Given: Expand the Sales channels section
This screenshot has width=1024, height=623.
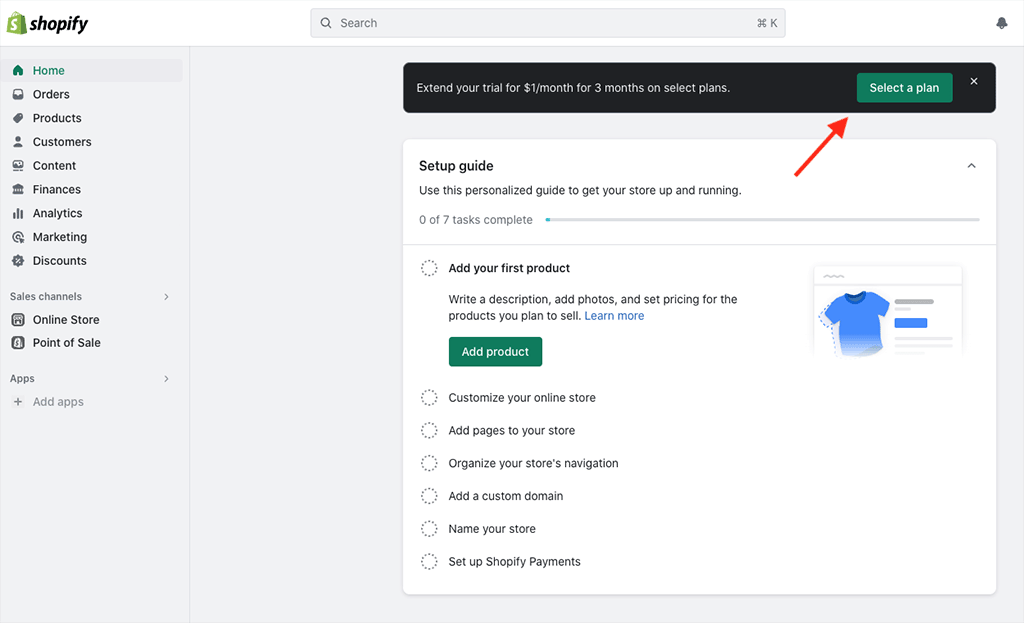Looking at the screenshot, I should click(x=166, y=296).
